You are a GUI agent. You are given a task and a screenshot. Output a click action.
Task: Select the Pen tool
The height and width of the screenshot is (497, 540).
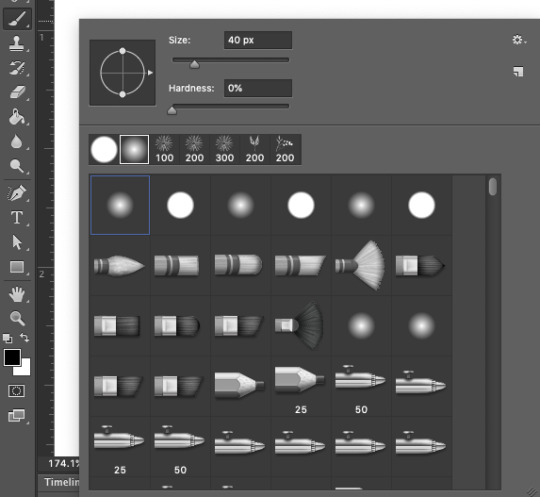17,193
